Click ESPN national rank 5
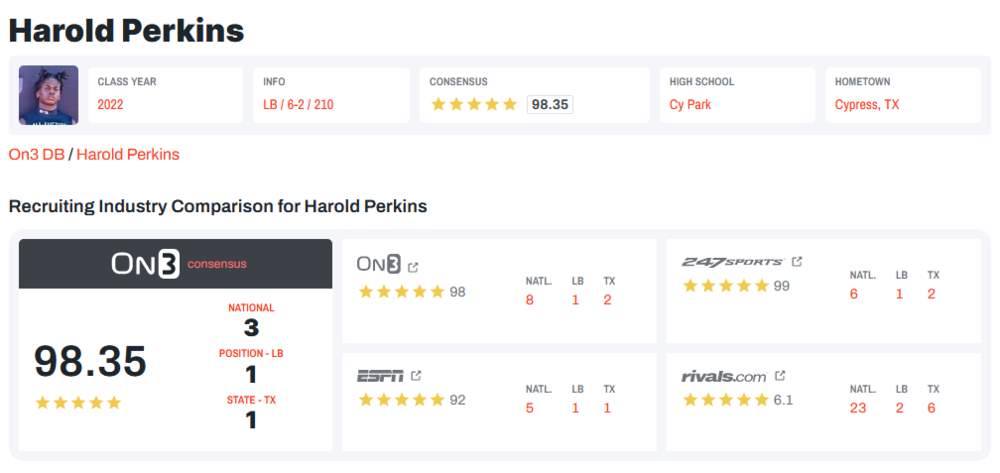The height and width of the screenshot is (473, 1000). coord(530,408)
